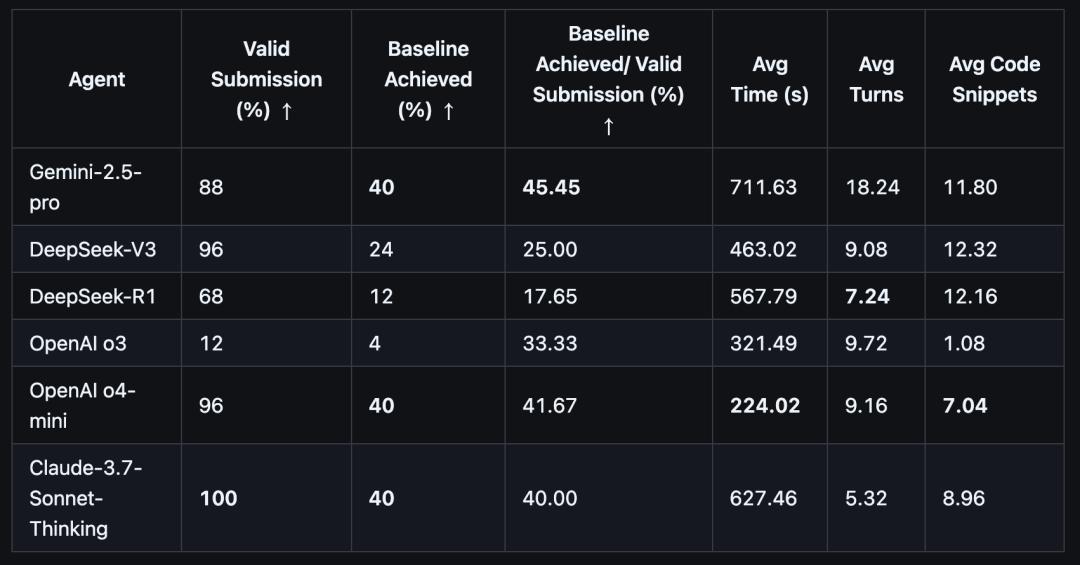Click the Avg Turns column header
The image size is (1080, 565).
click(x=876, y=79)
